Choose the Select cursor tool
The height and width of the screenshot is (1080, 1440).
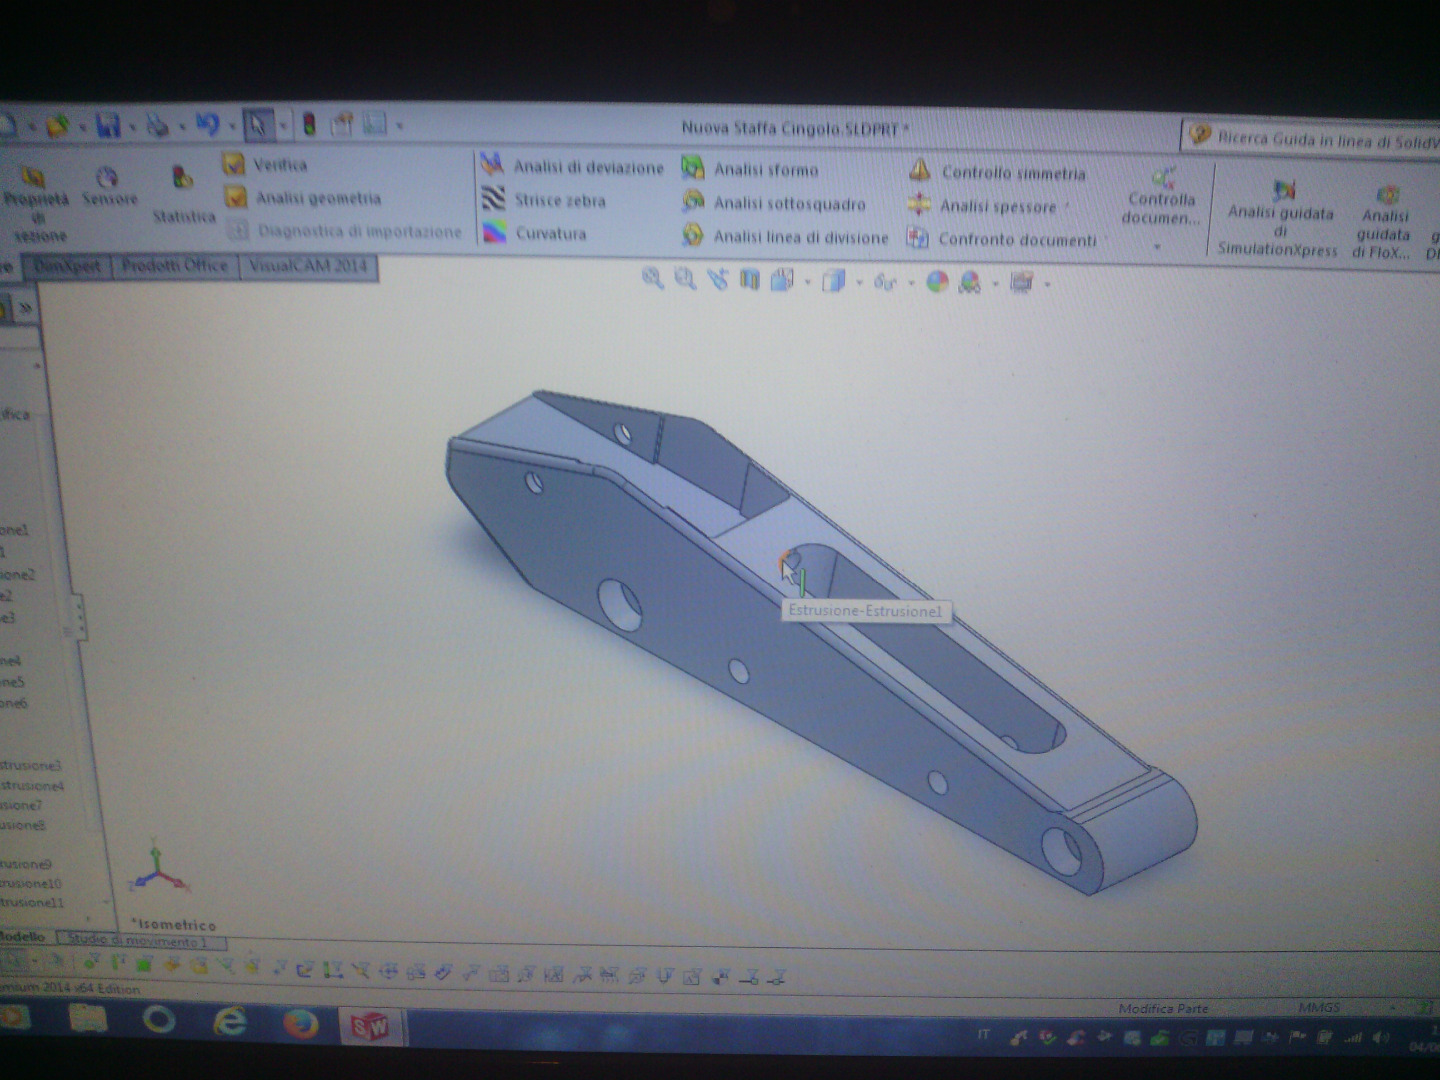pyautogui.click(x=258, y=124)
